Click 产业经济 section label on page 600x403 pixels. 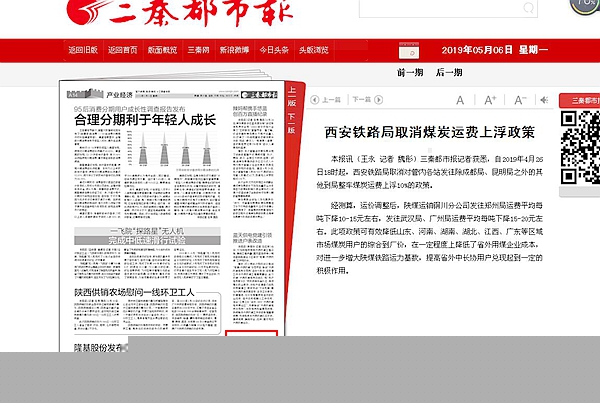(x=119, y=95)
